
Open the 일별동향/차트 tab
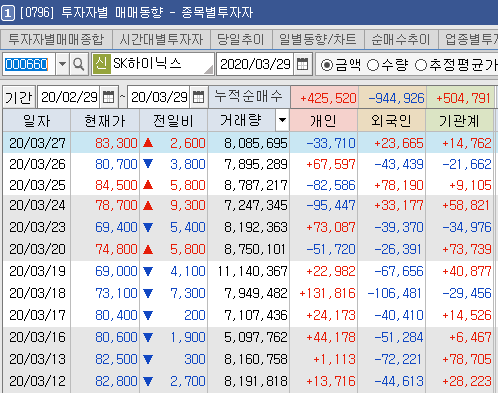pos(318,39)
